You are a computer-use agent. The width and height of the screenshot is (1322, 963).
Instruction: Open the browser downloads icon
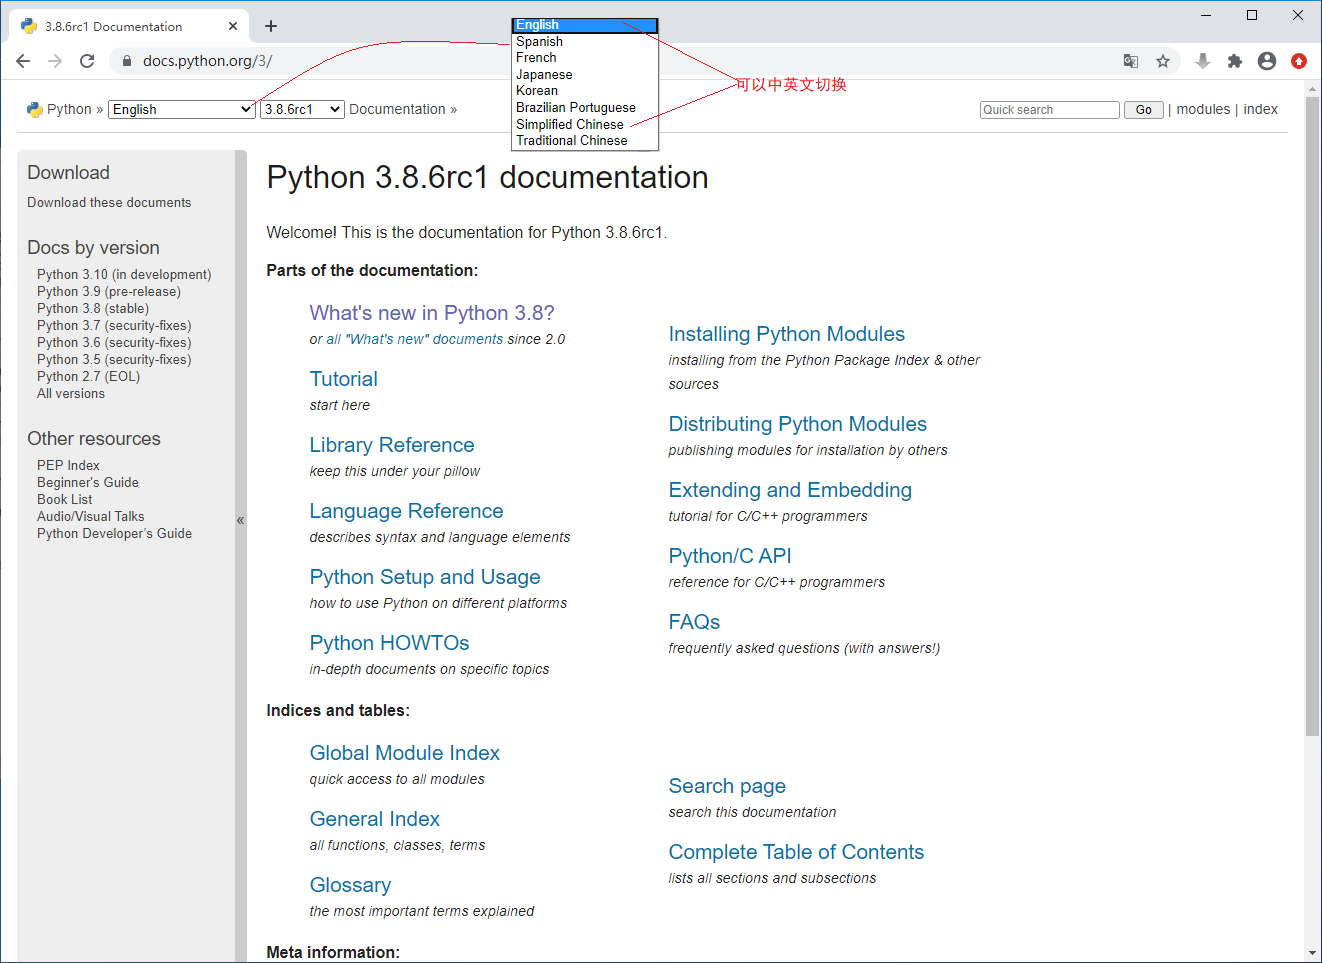tap(1203, 61)
